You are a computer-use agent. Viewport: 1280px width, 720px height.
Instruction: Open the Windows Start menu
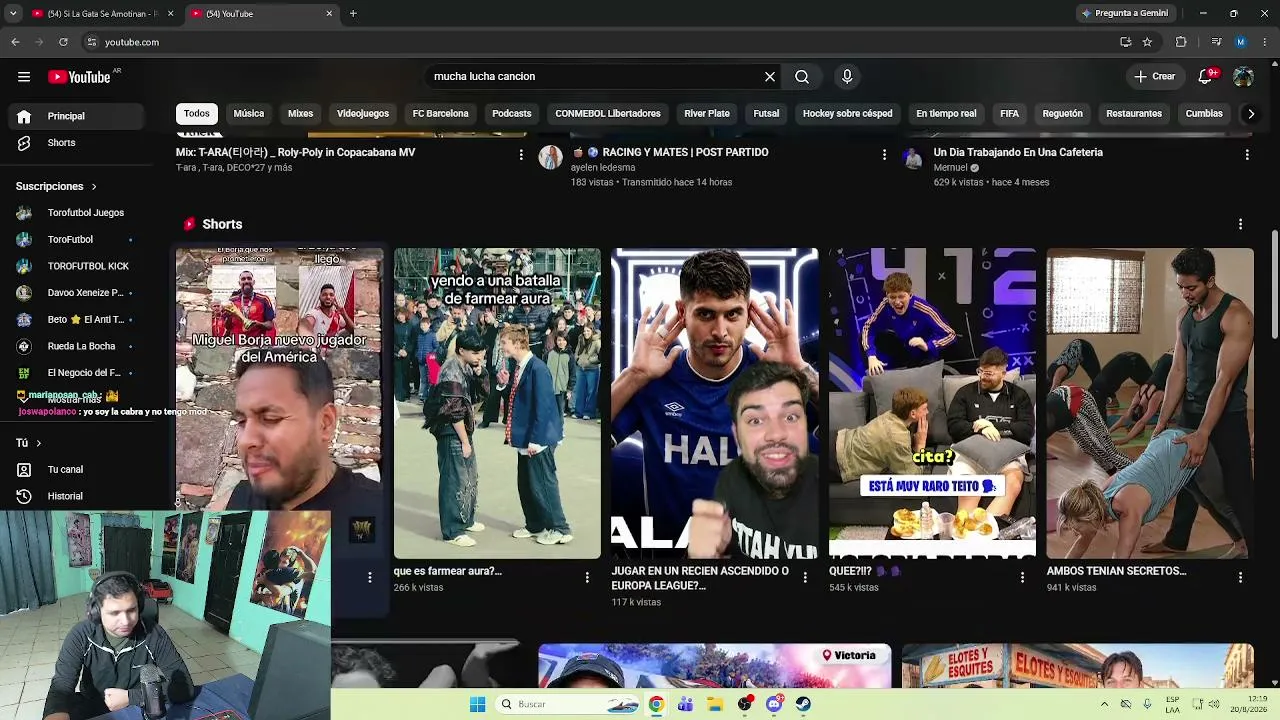point(478,704)
